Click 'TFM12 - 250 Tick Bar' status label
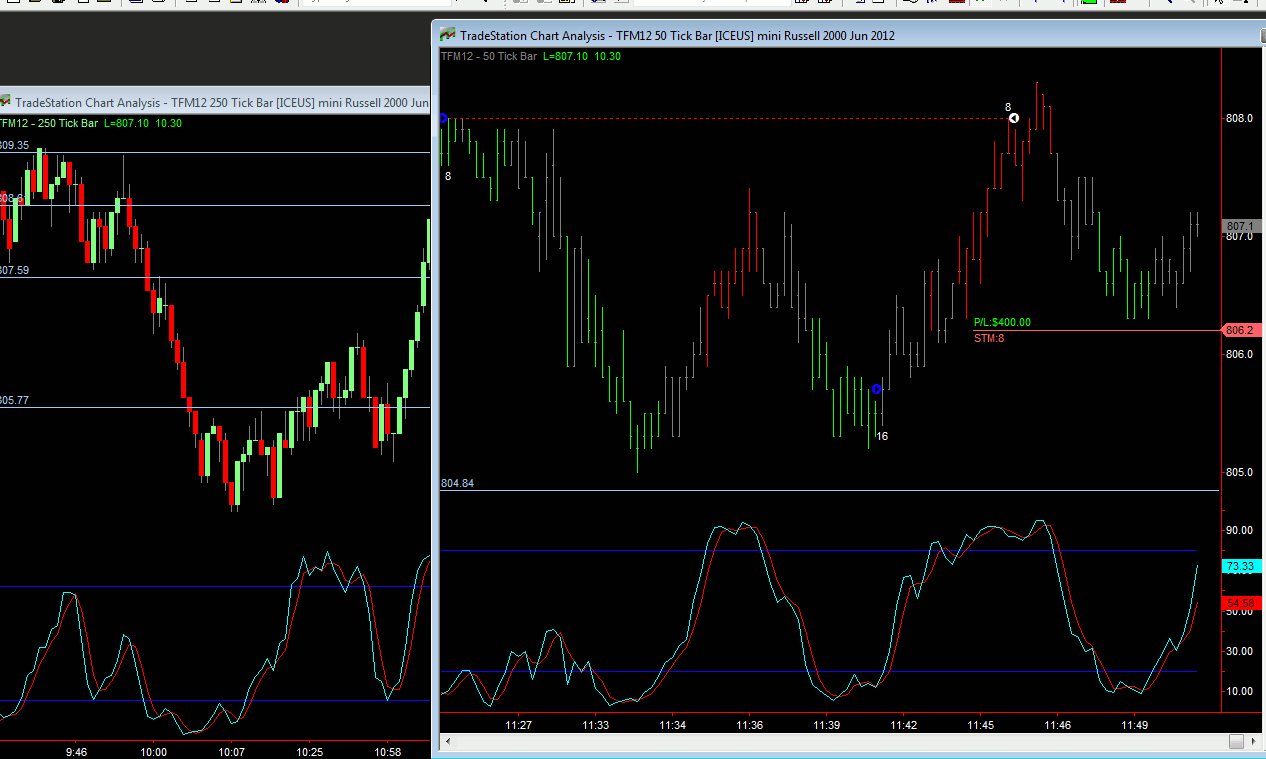The width and height of the screenshot is (1266, 759). (48, 124)
